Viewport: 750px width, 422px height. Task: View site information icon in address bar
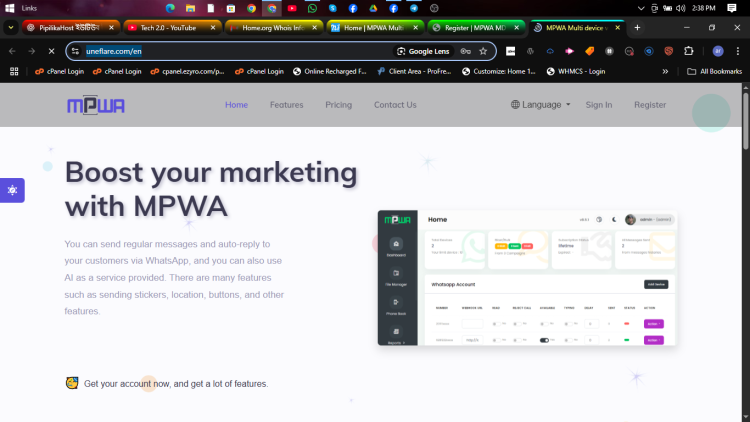click(x=76, y=51)
